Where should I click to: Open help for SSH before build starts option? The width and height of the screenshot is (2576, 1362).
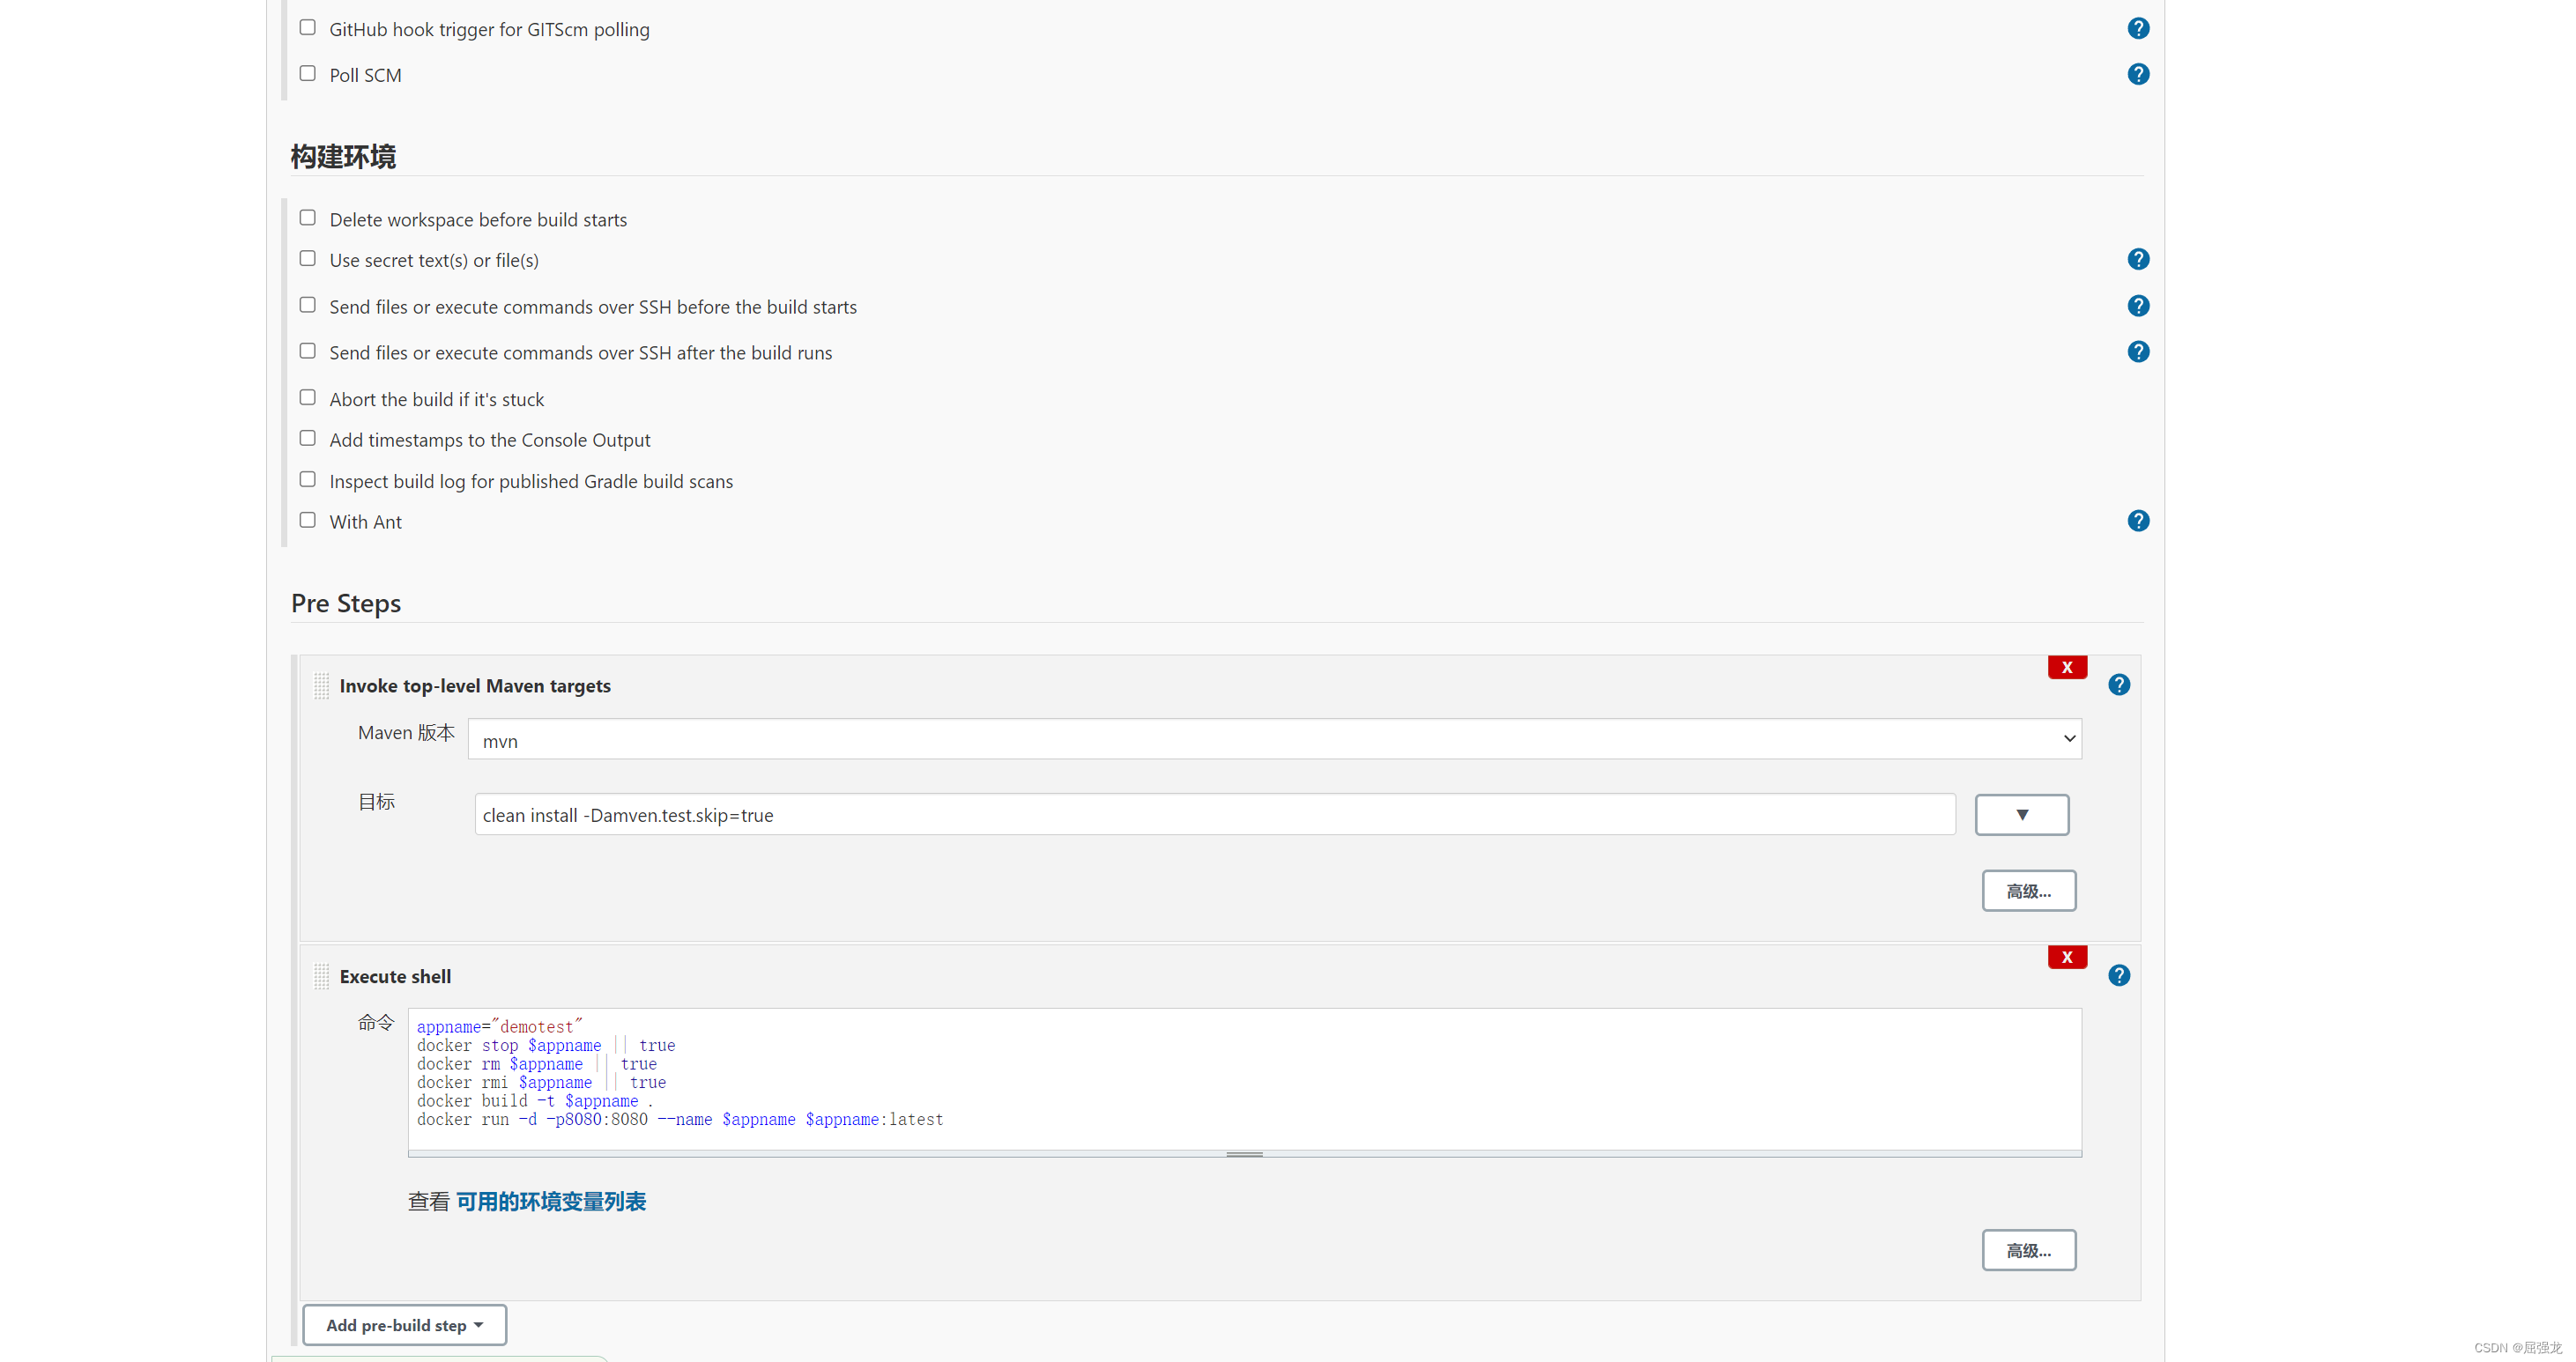click(x=2138, y=305)
